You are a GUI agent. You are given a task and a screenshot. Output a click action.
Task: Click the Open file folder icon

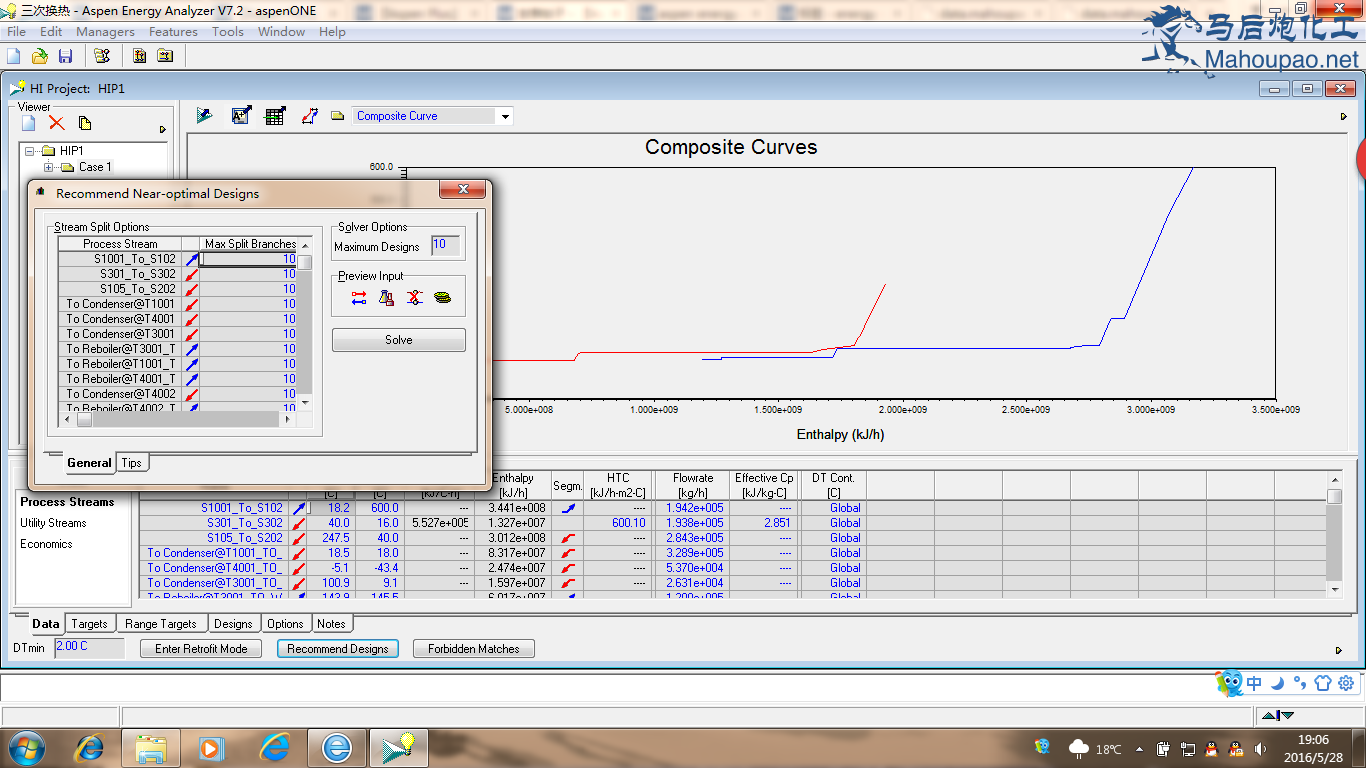(x=40, y=56)
